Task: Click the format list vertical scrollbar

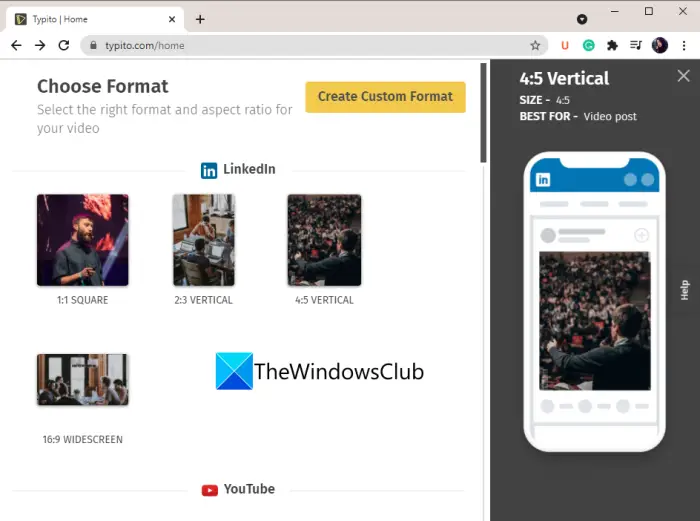Action: pyautogui.click(x=483, y=113)
